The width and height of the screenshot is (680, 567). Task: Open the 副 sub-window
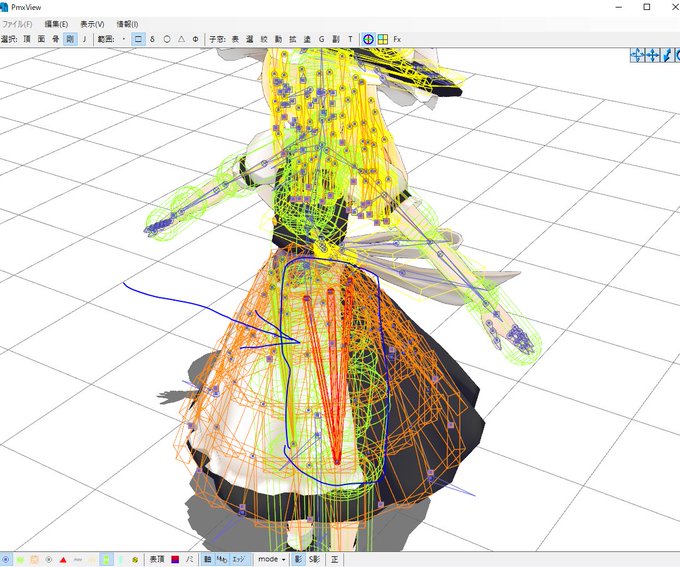point(336,39)
